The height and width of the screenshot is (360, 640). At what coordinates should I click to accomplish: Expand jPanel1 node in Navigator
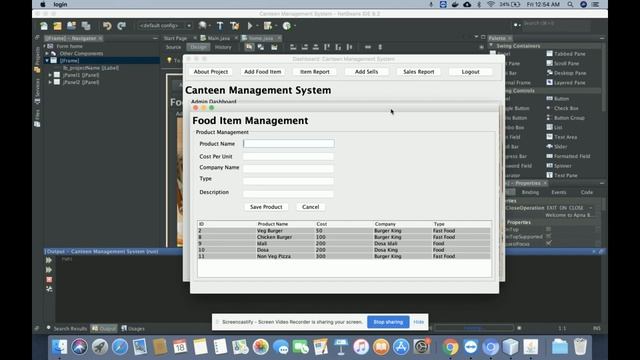50,75
